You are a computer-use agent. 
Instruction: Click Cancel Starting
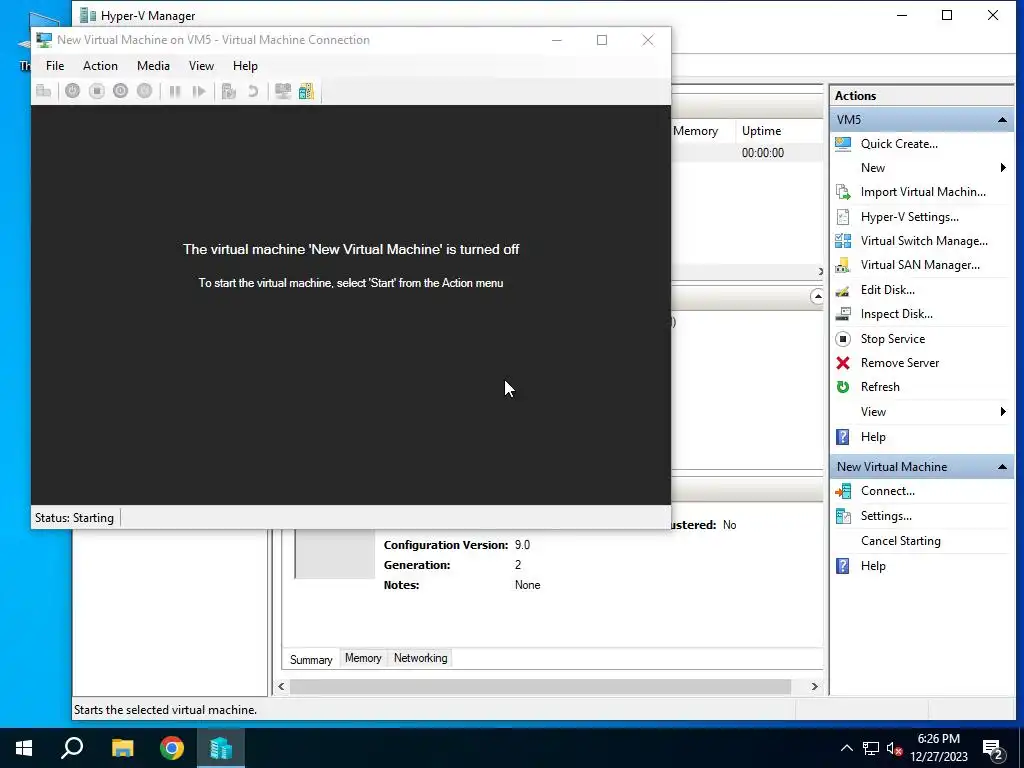click(900, 541)
